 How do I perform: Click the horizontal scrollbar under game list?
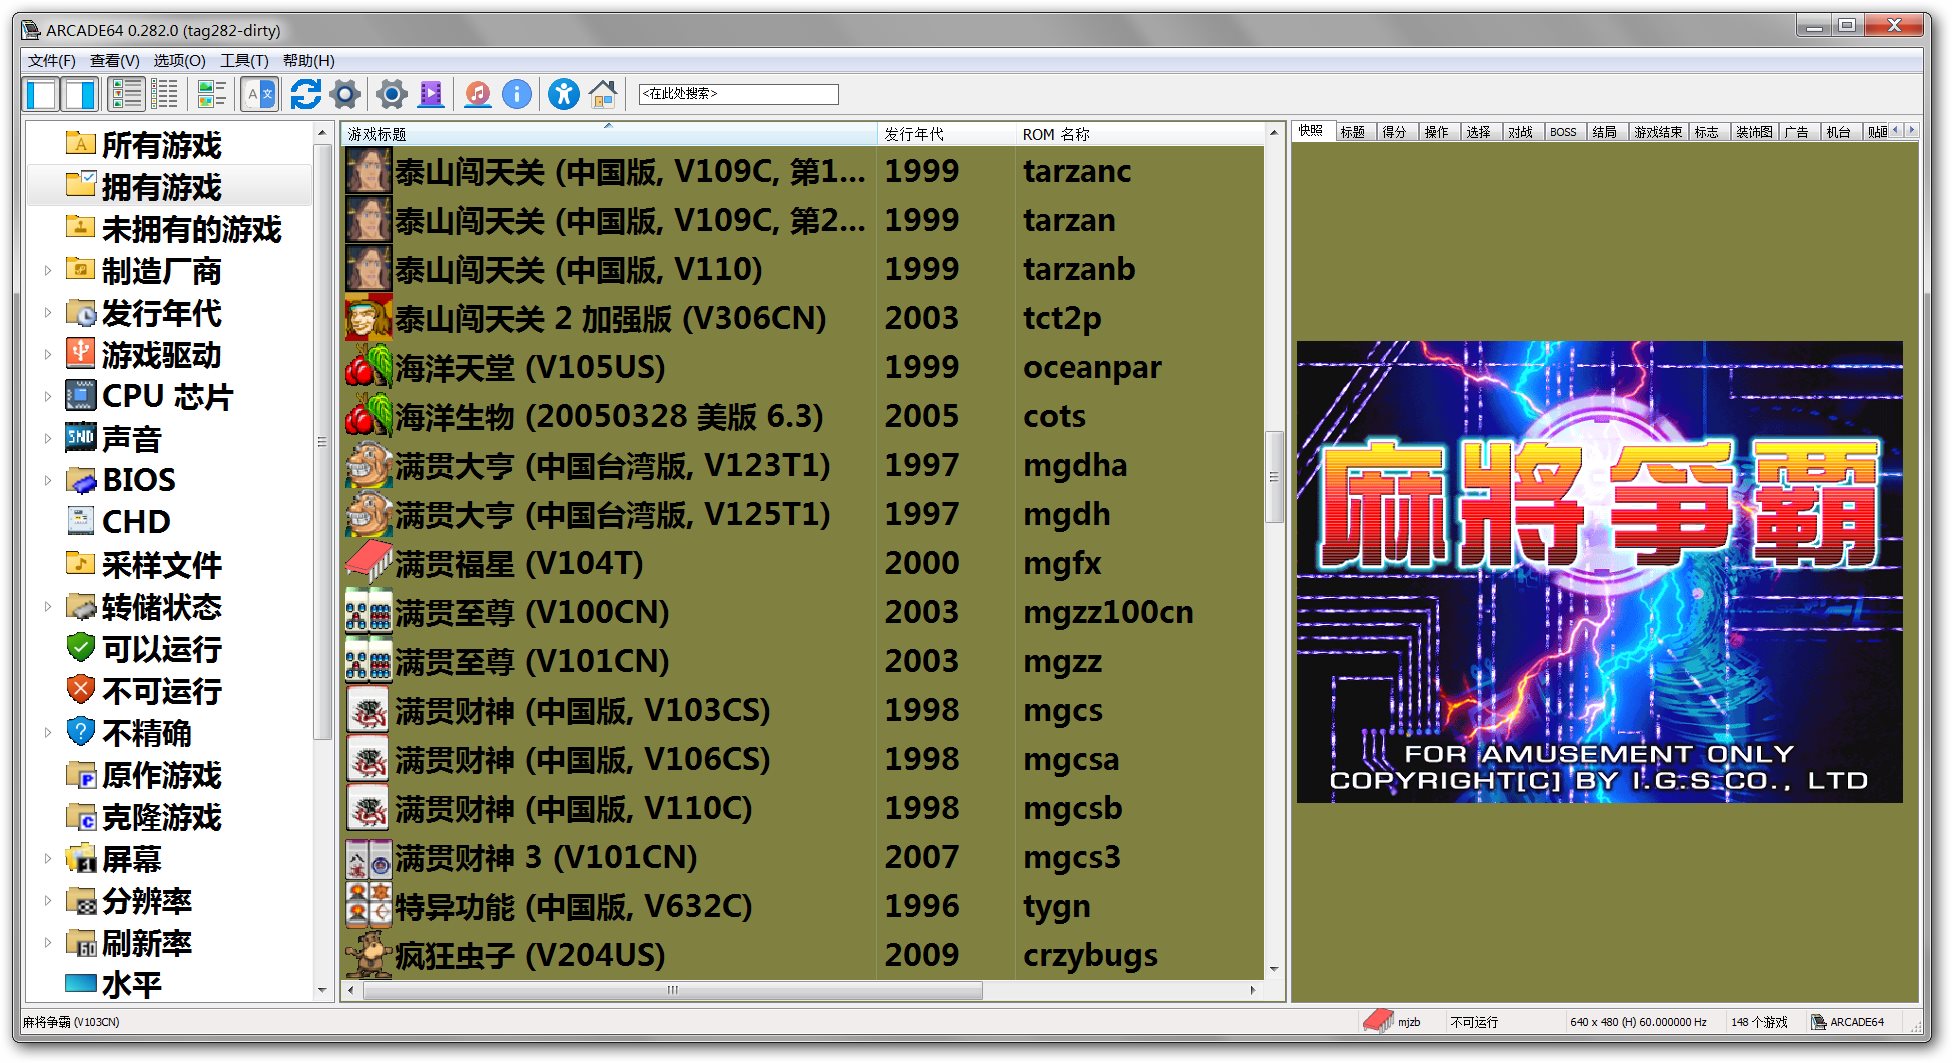(672, 990)
